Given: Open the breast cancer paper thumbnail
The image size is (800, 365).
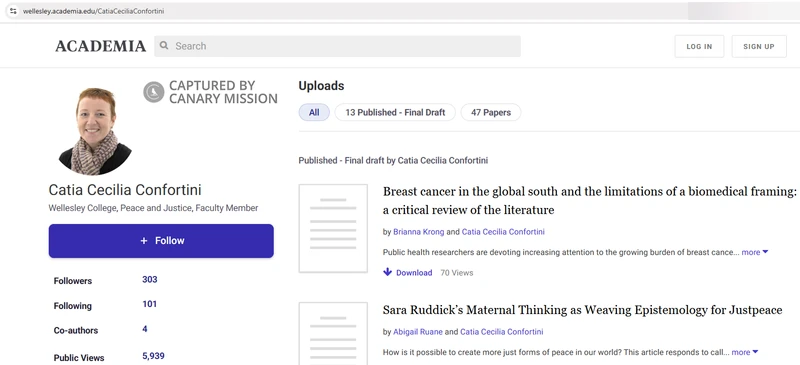Looking at the screenshot, I should [x=333, y=228].
